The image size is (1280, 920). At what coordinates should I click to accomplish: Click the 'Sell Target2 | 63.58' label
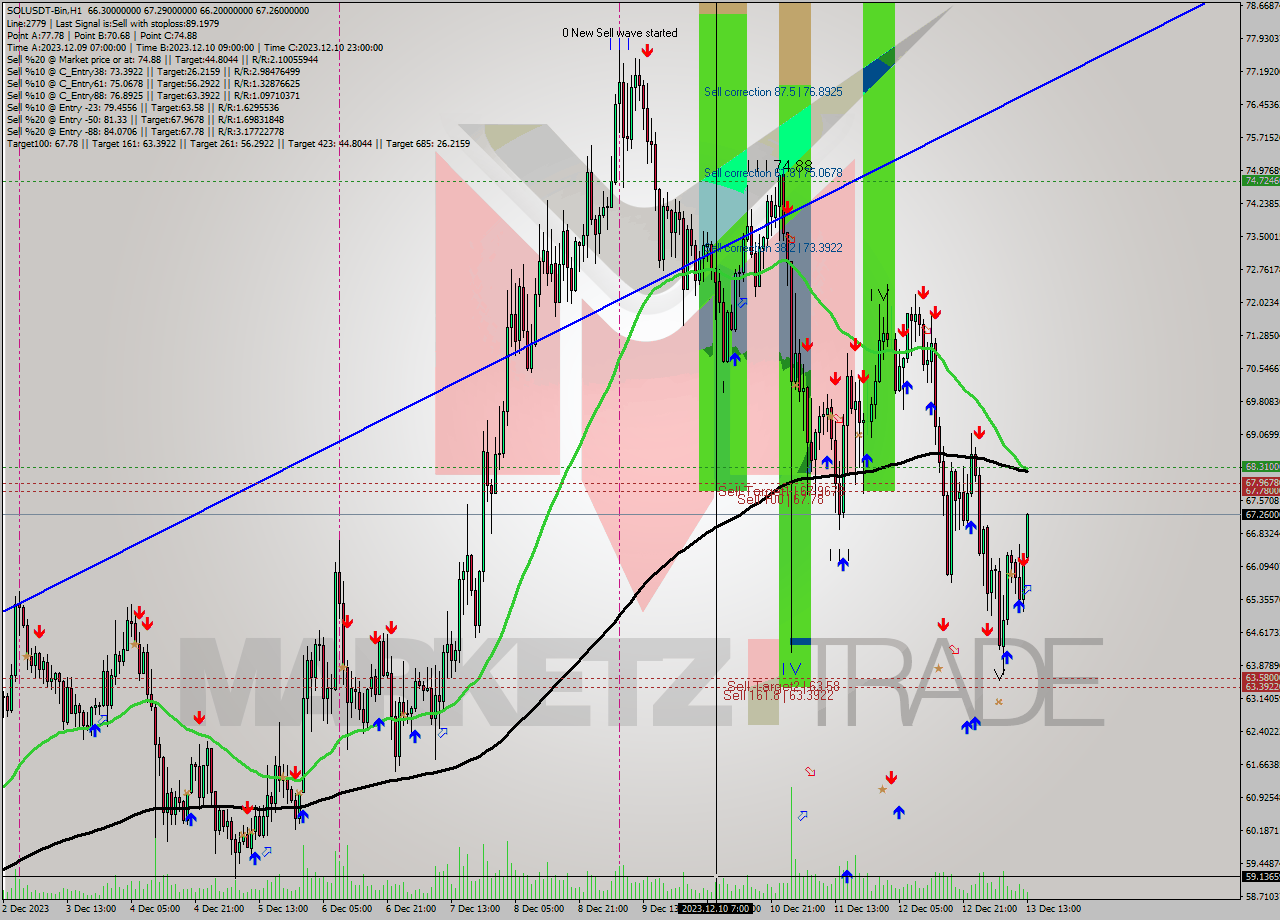click(x=783, y=686)
